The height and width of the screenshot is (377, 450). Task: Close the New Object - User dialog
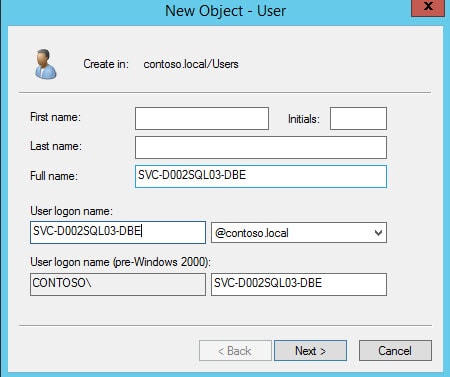tap(428, 7)
